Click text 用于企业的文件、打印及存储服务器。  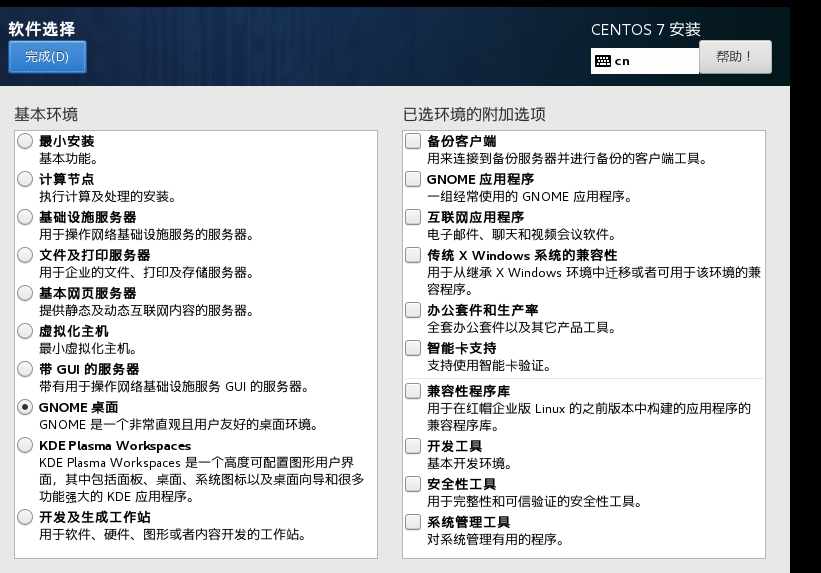pos(146,272)
